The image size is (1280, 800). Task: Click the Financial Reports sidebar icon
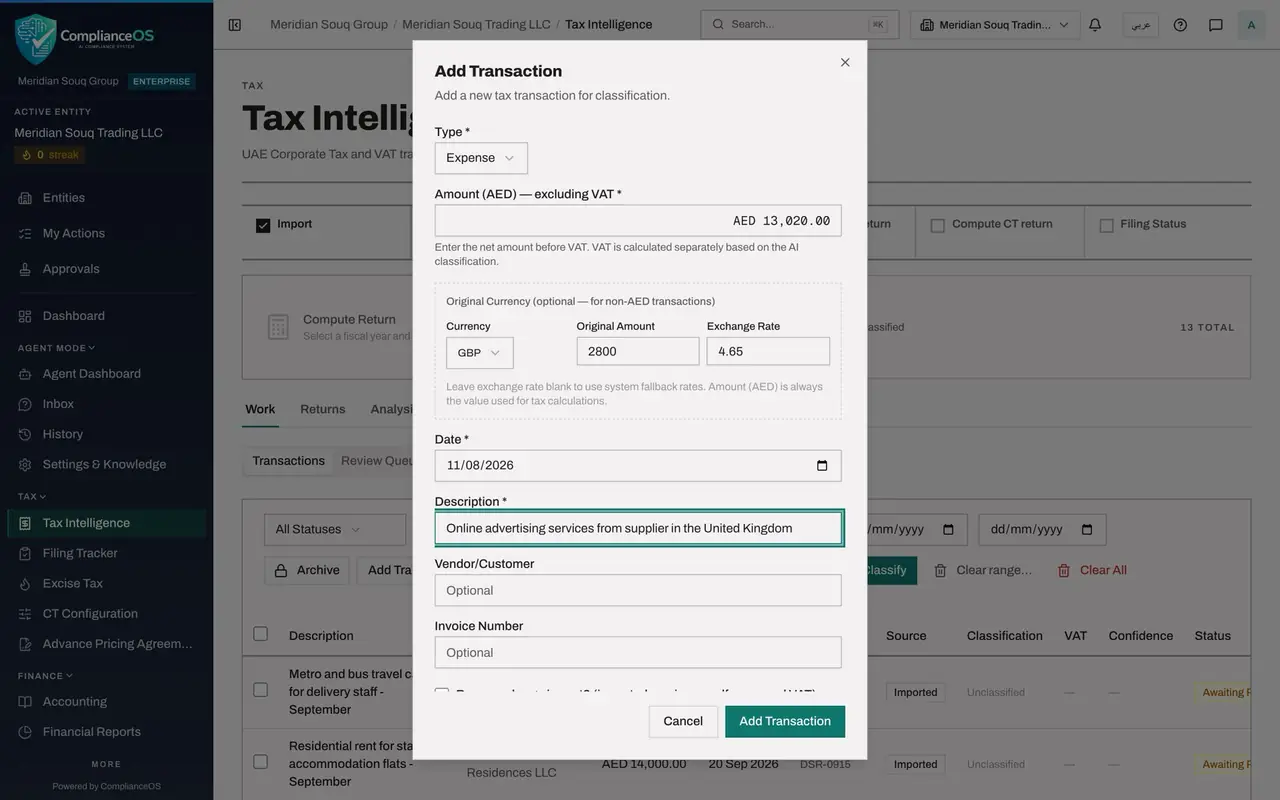coord(25,732)
